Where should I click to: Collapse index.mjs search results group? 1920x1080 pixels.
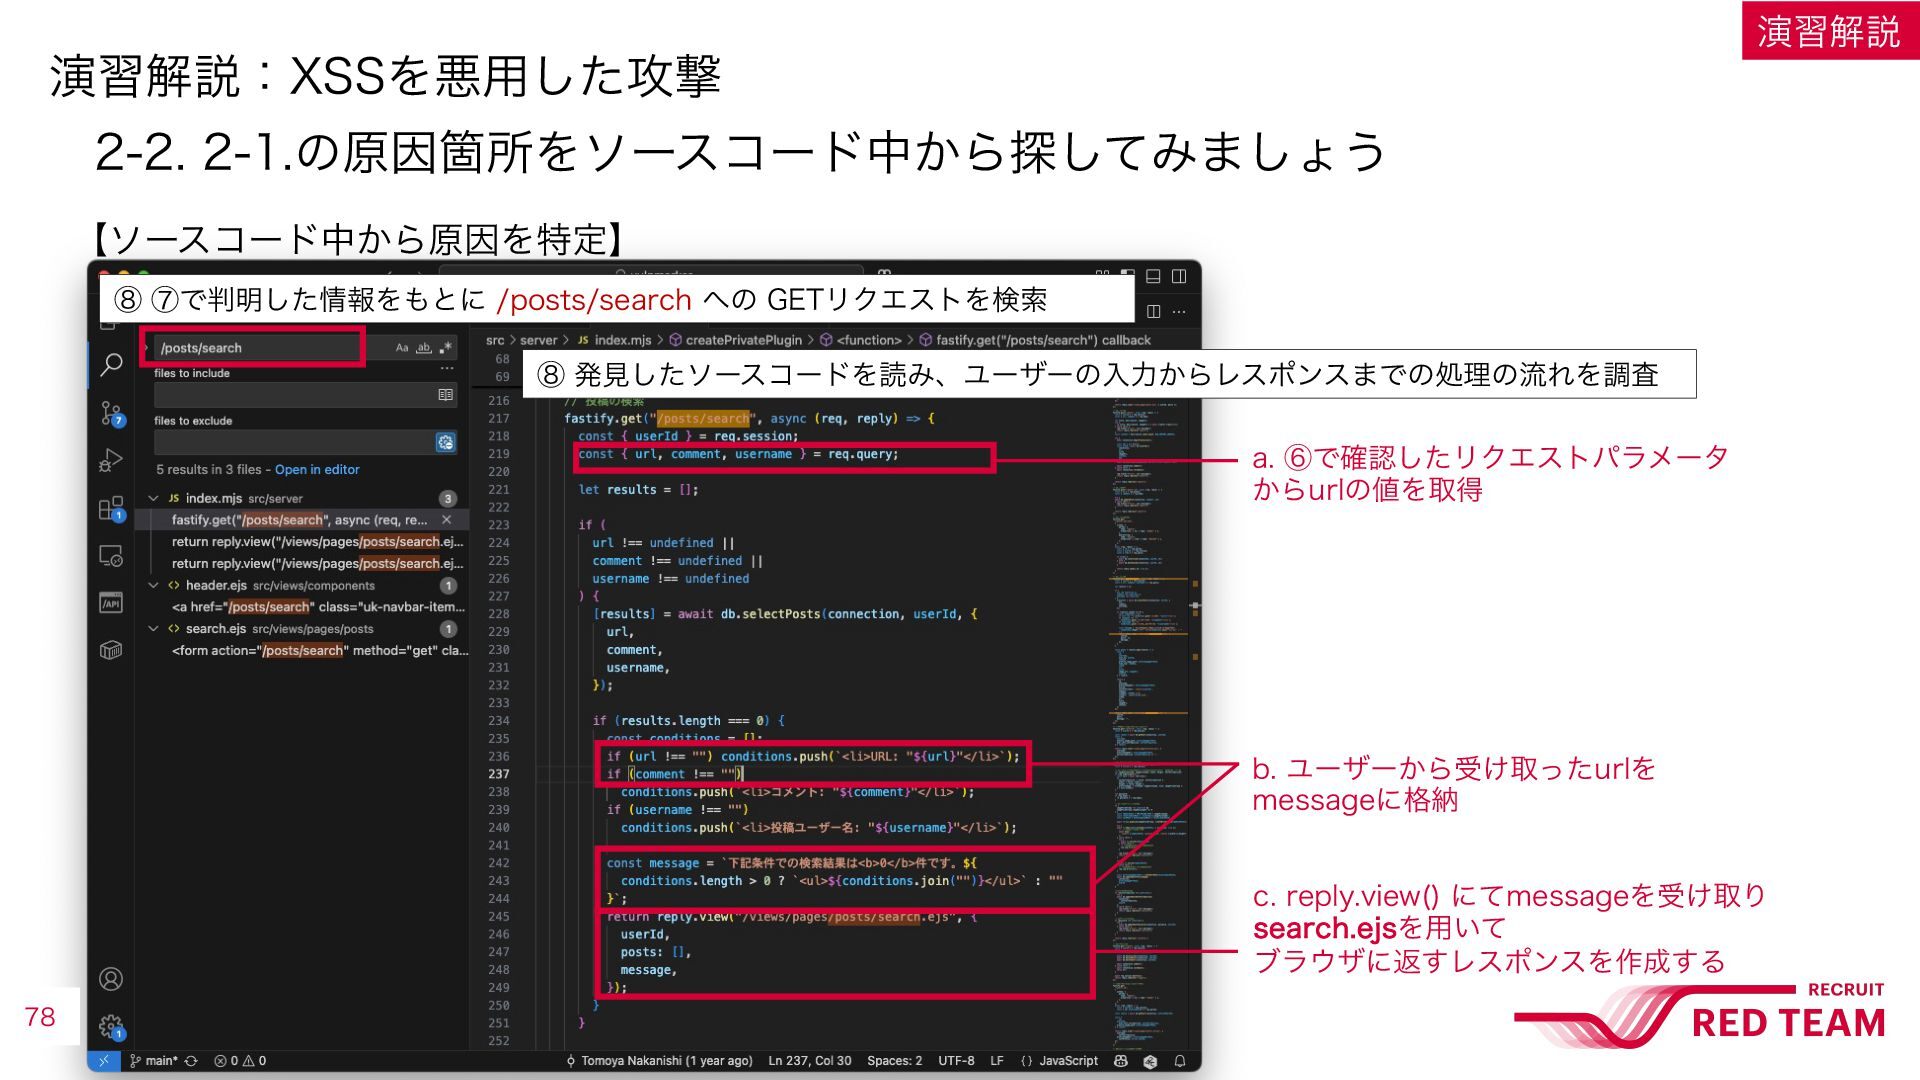(x=153, y=498)
